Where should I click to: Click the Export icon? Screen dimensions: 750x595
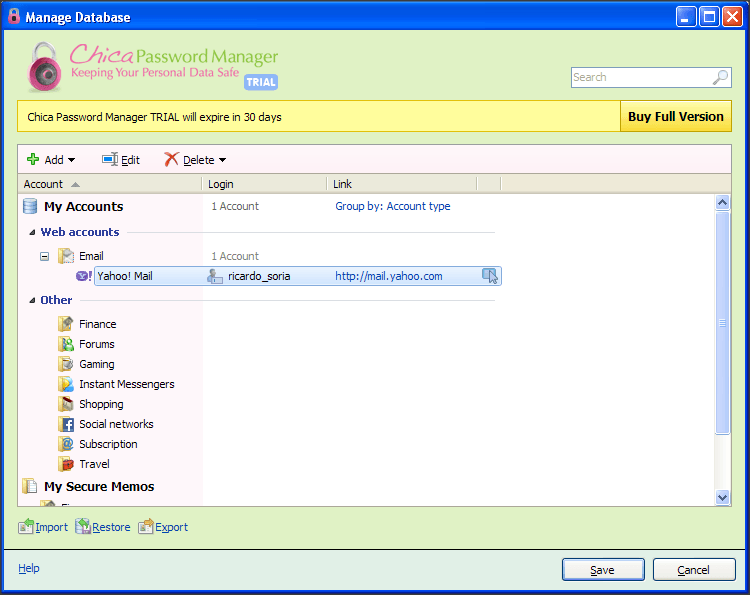pyautogui.click(x=146, y=526)
